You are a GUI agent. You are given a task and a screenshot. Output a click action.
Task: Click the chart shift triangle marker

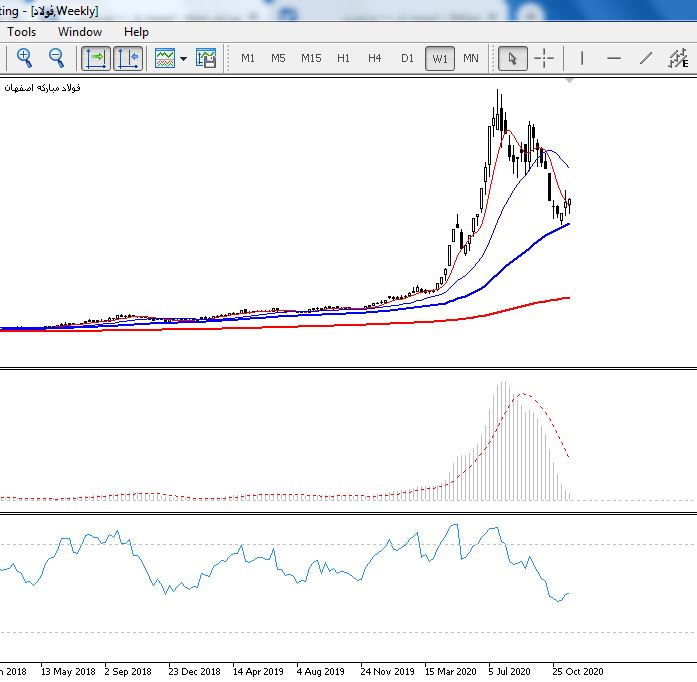click(x=569, y=81)
